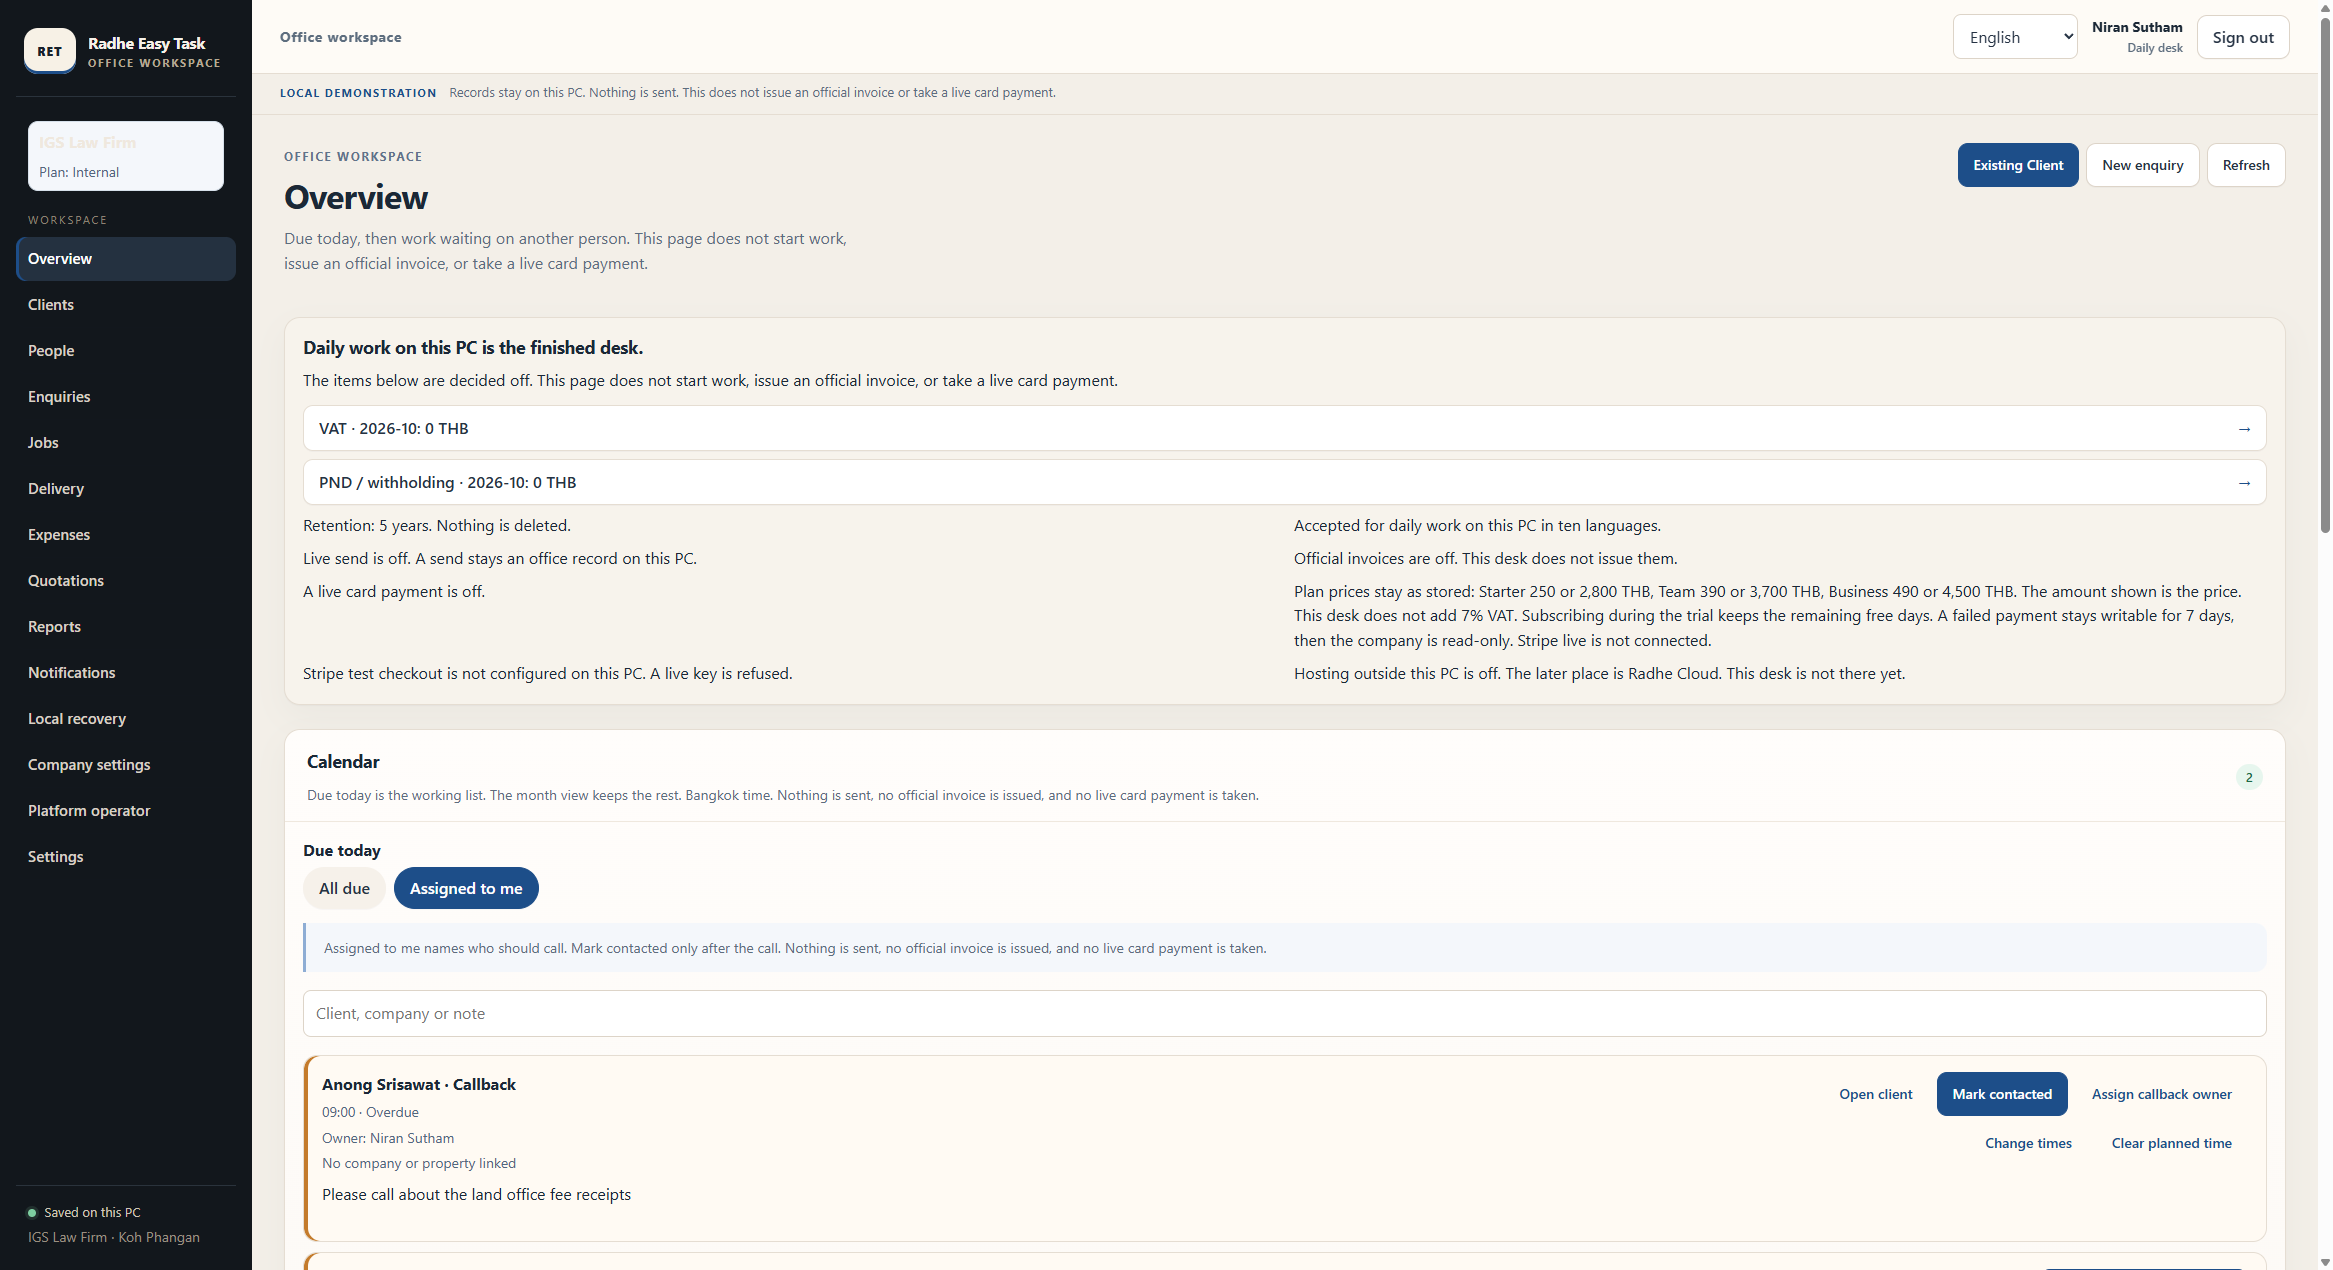Viewport: 2333px width, 1270px height.
Task: Open the English language dropdown
Action: tap(2014, 37)
